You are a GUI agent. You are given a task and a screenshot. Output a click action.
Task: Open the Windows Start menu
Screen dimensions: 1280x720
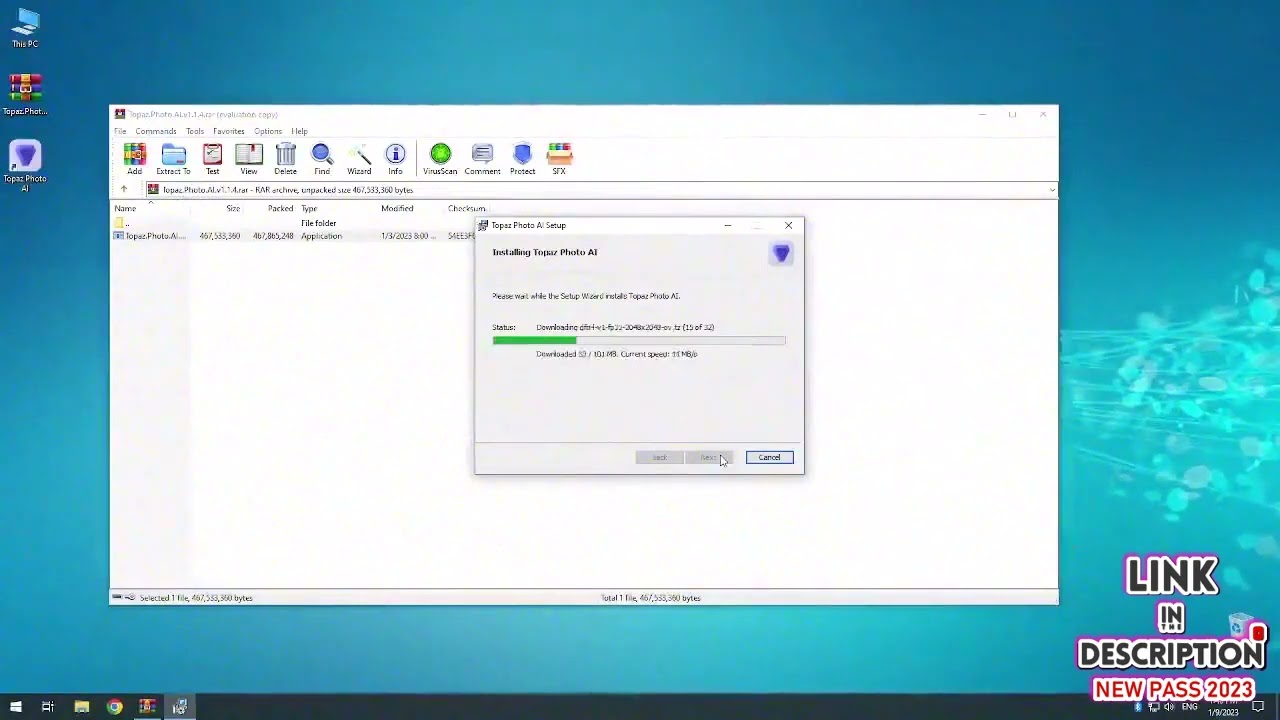[x=15, y=707]
